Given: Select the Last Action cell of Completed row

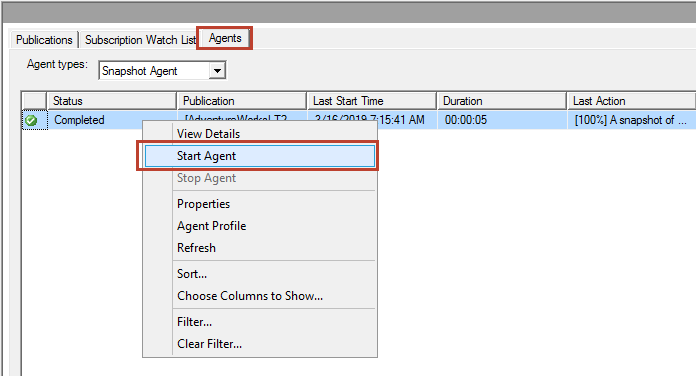Looking at the screenshot, I should tap(631, 120).
